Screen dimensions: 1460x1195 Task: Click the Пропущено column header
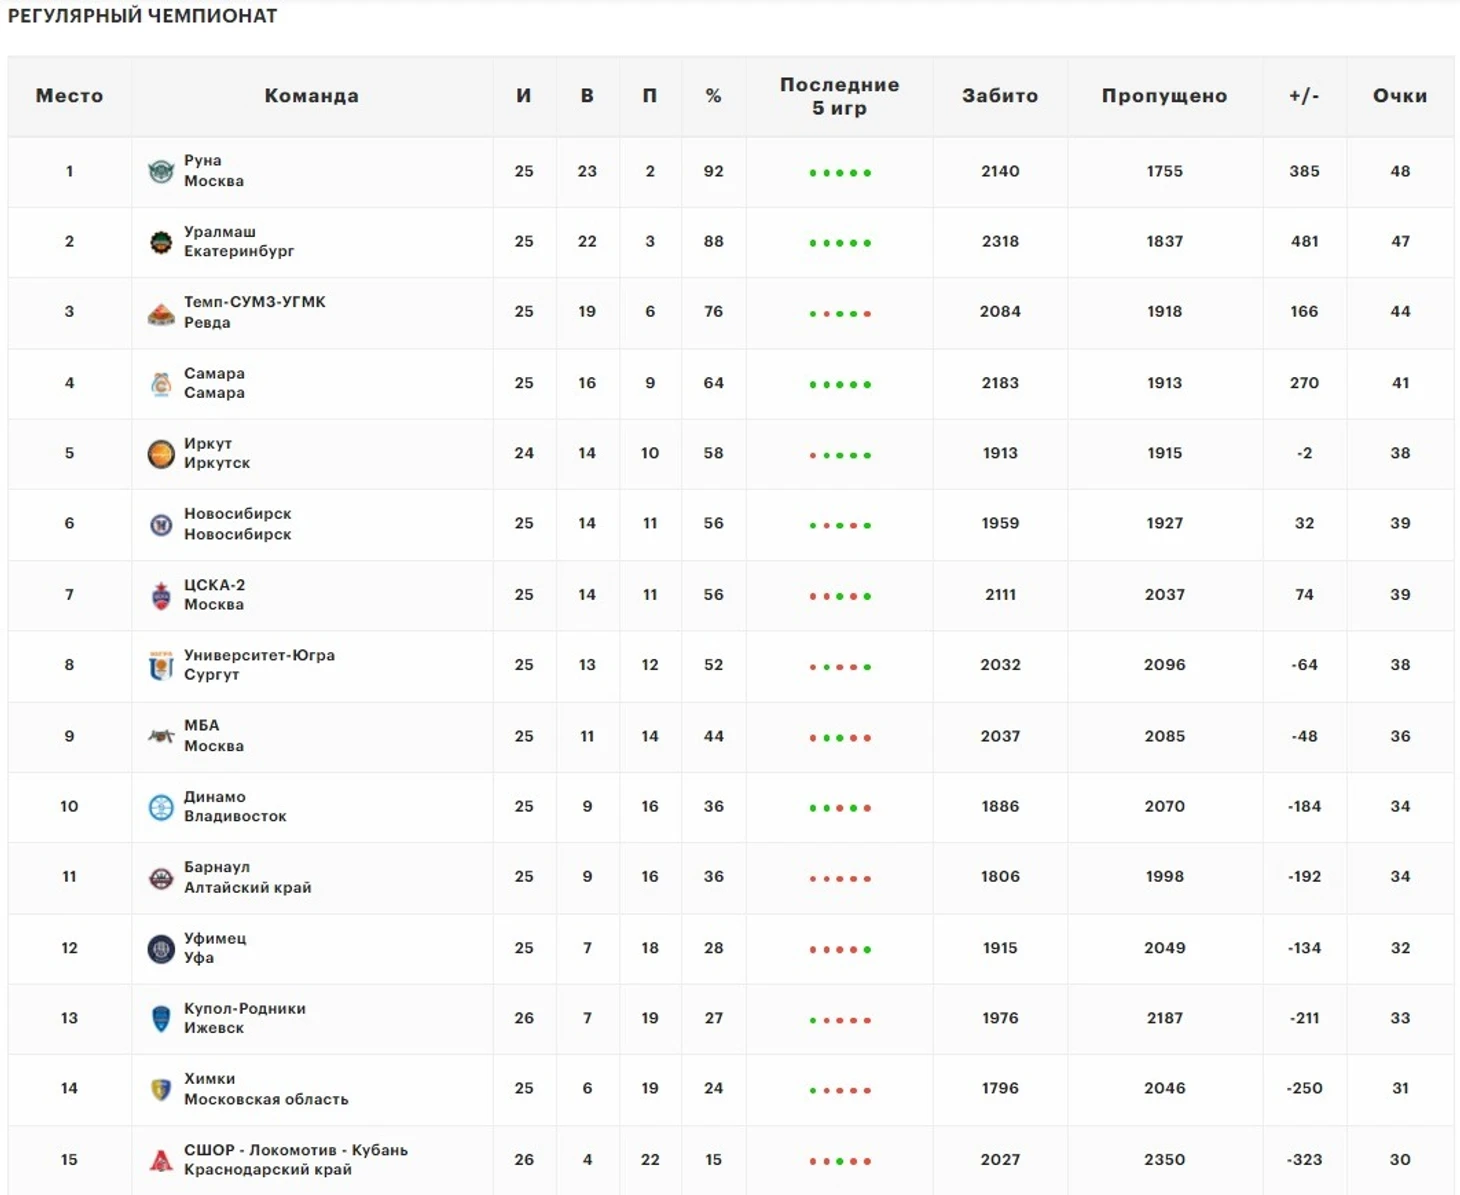[x=1165, y=96]
